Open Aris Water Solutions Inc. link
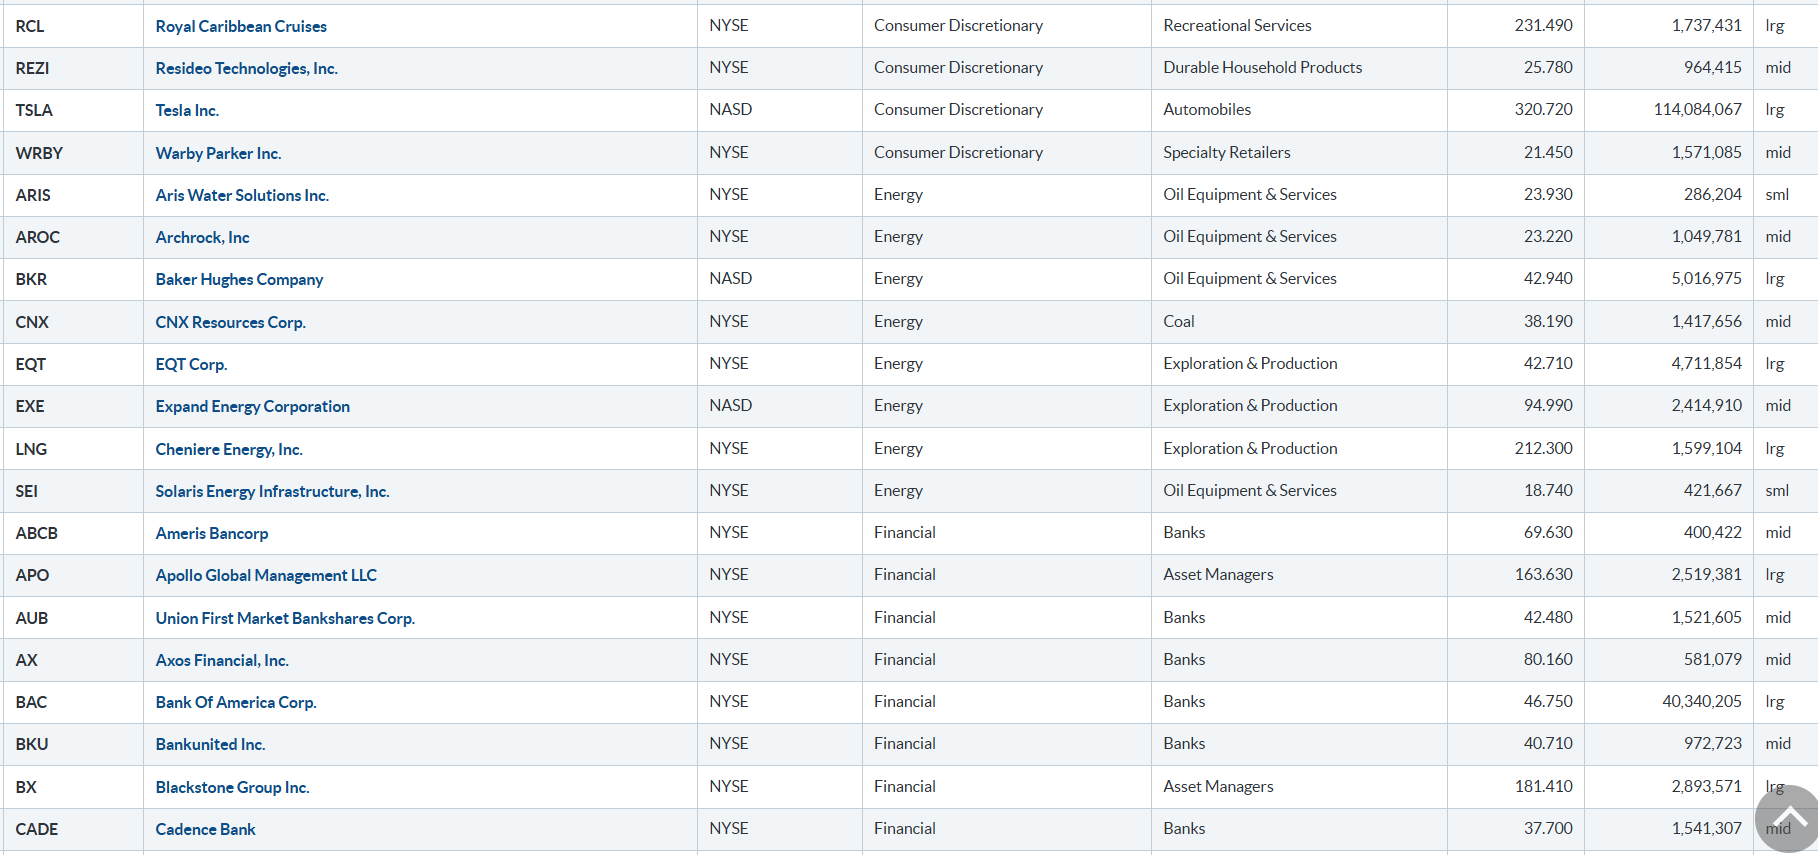The height and width of the screenshot is (855, 1818). click(242, 195)
